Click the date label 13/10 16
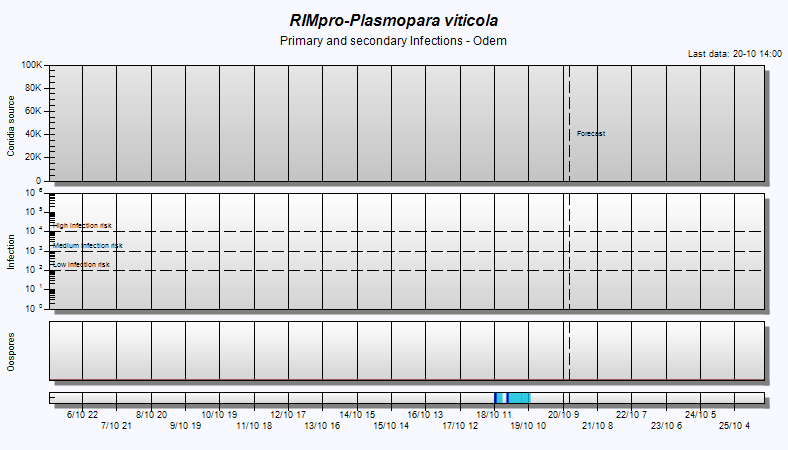Image resolution: width=788 pixels, height=450 pixels. point(322,426)
